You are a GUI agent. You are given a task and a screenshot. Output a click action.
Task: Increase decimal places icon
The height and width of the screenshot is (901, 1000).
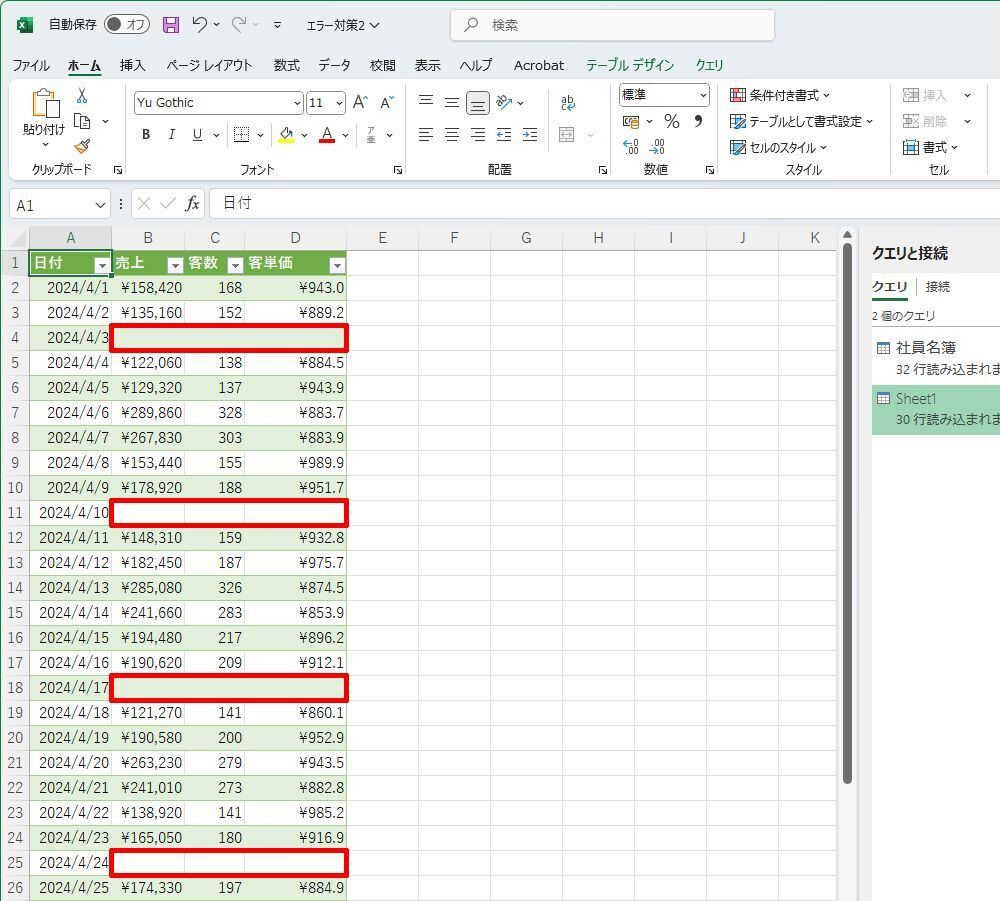[631, 147]
